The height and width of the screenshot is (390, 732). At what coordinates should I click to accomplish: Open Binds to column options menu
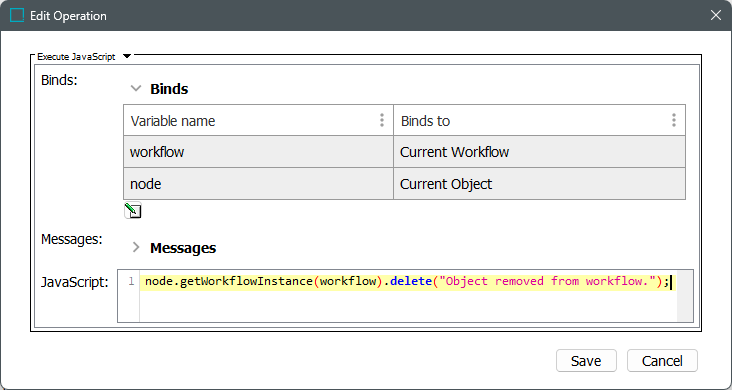tap(674, 121)
